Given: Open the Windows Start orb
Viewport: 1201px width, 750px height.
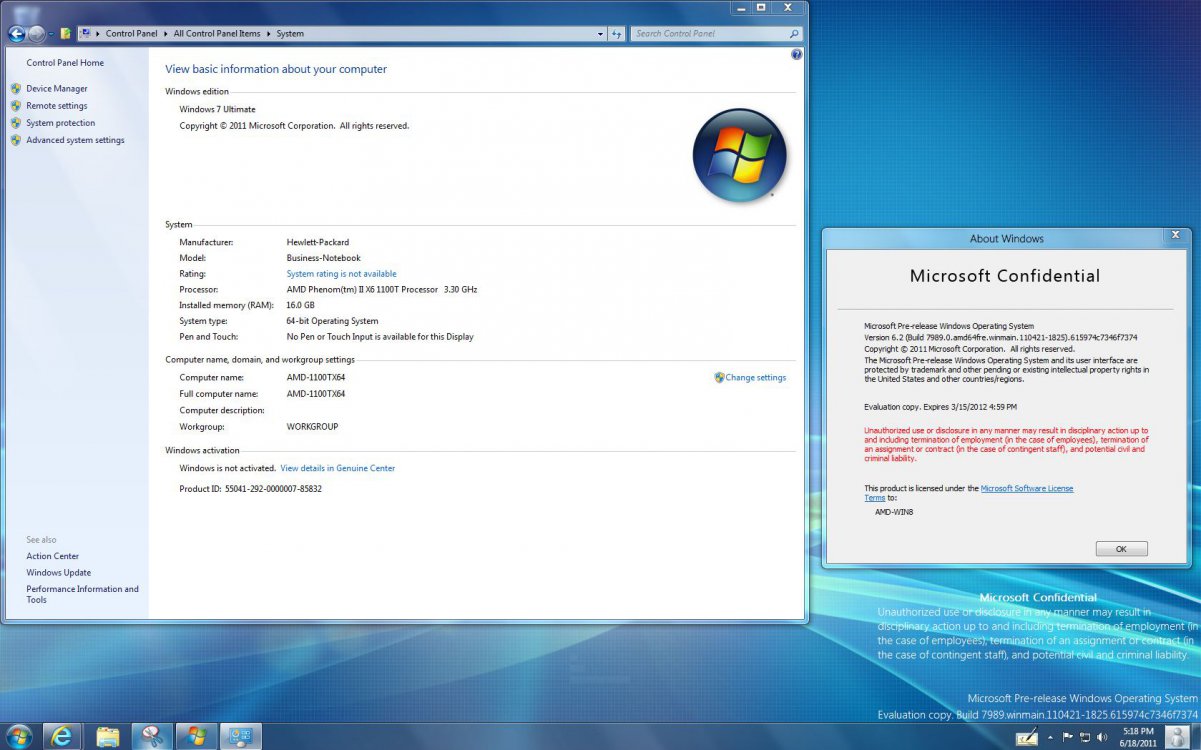Looking at the screenshot, I should (18, 737).
